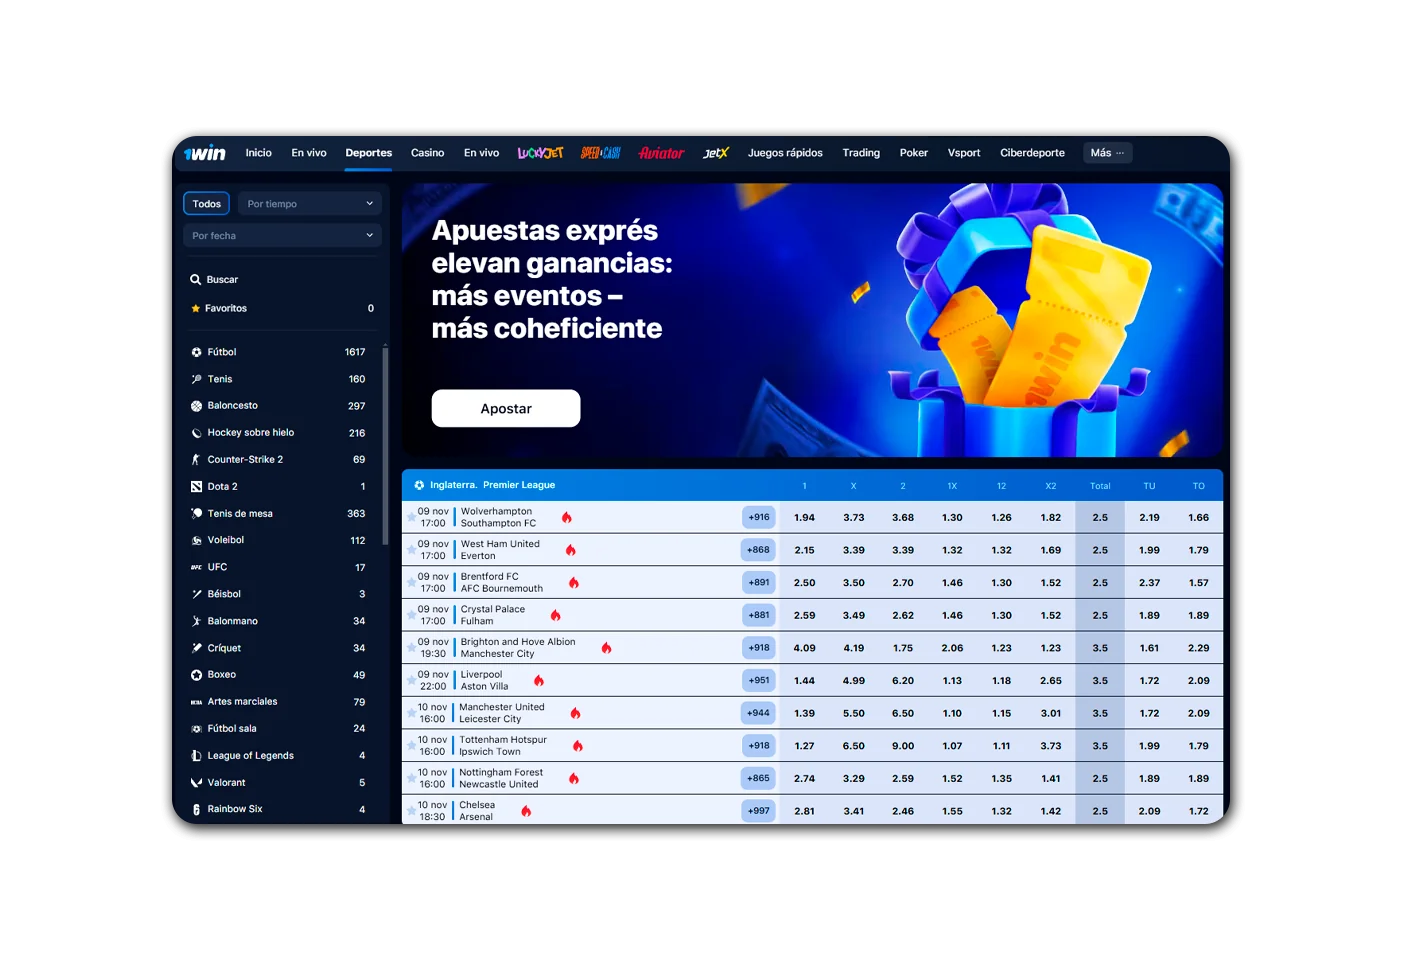Open the Lucky Jet game logo
Image resolution: width=1404 pixels, height=961 pixels.
point(540,153)
